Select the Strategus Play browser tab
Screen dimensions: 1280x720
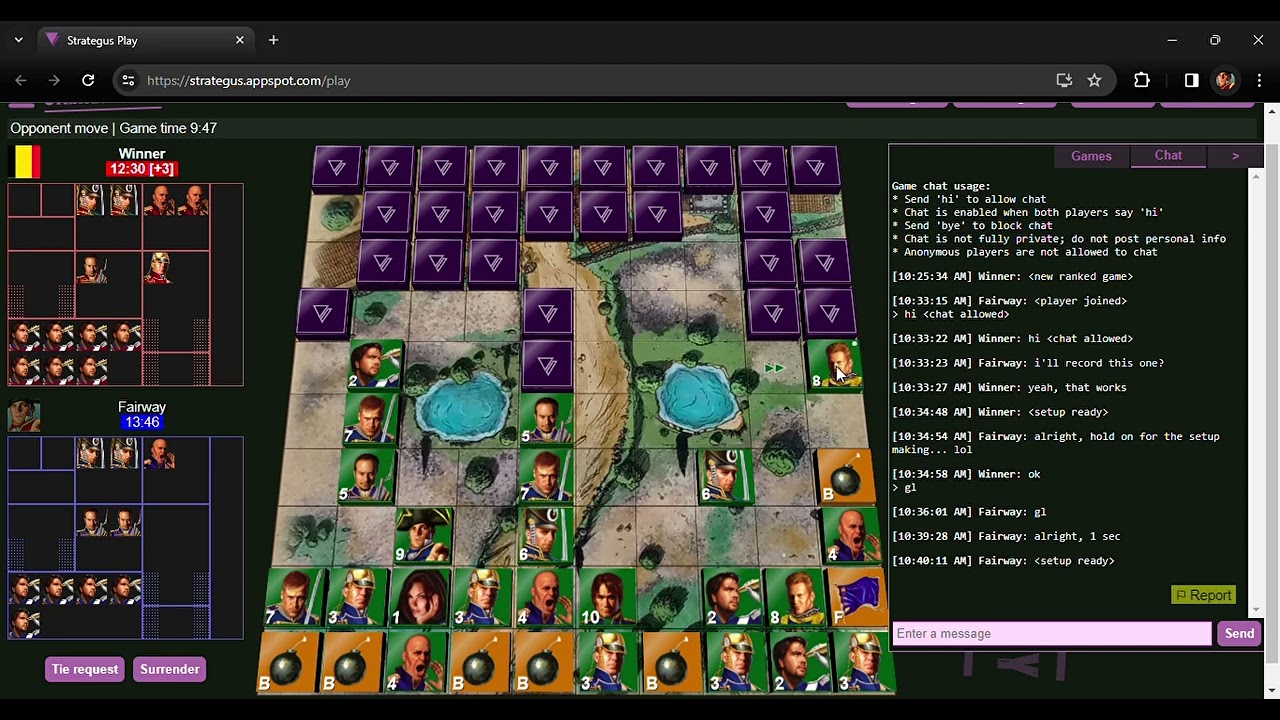click(x=146, y=40)
